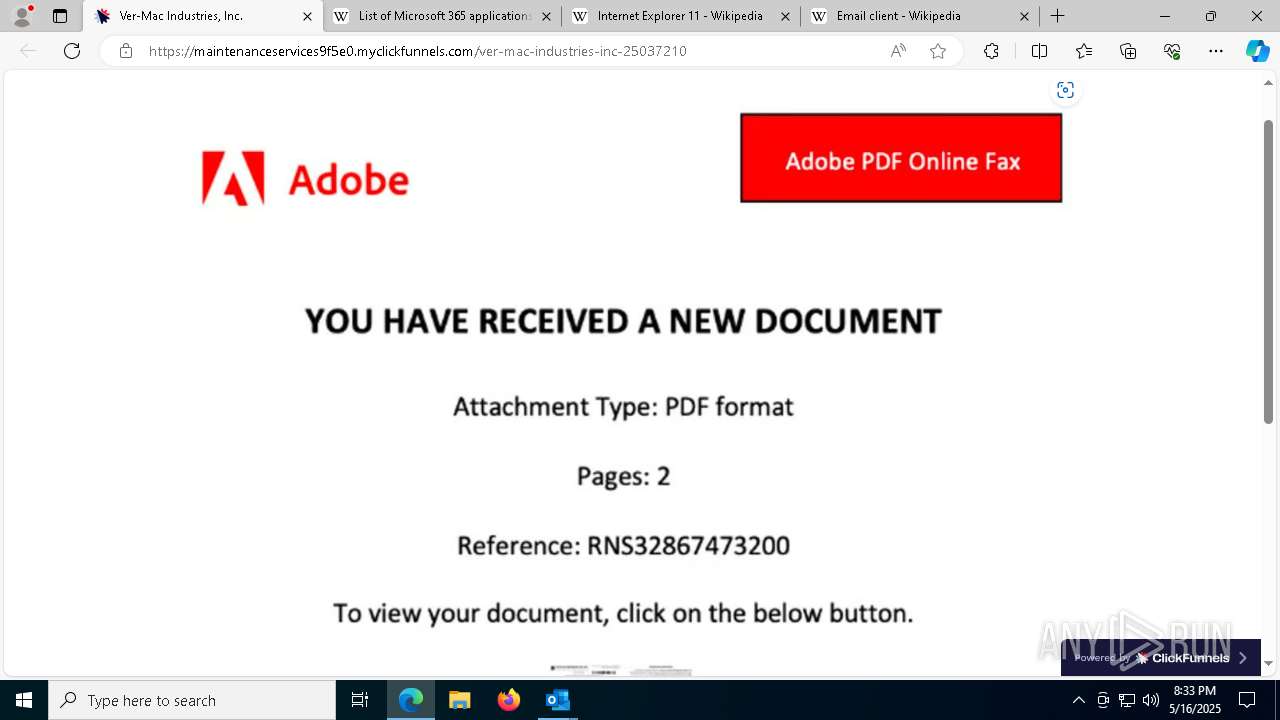Click the scrollbar up arrow
The width and height of the screenshot is (1280, 720).
coord(1269,83)
